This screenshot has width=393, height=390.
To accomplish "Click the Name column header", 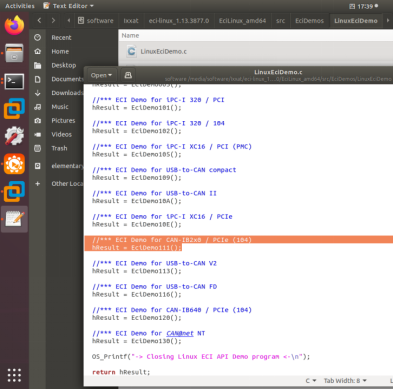I will pyautogui.click(x=130, y=35).
